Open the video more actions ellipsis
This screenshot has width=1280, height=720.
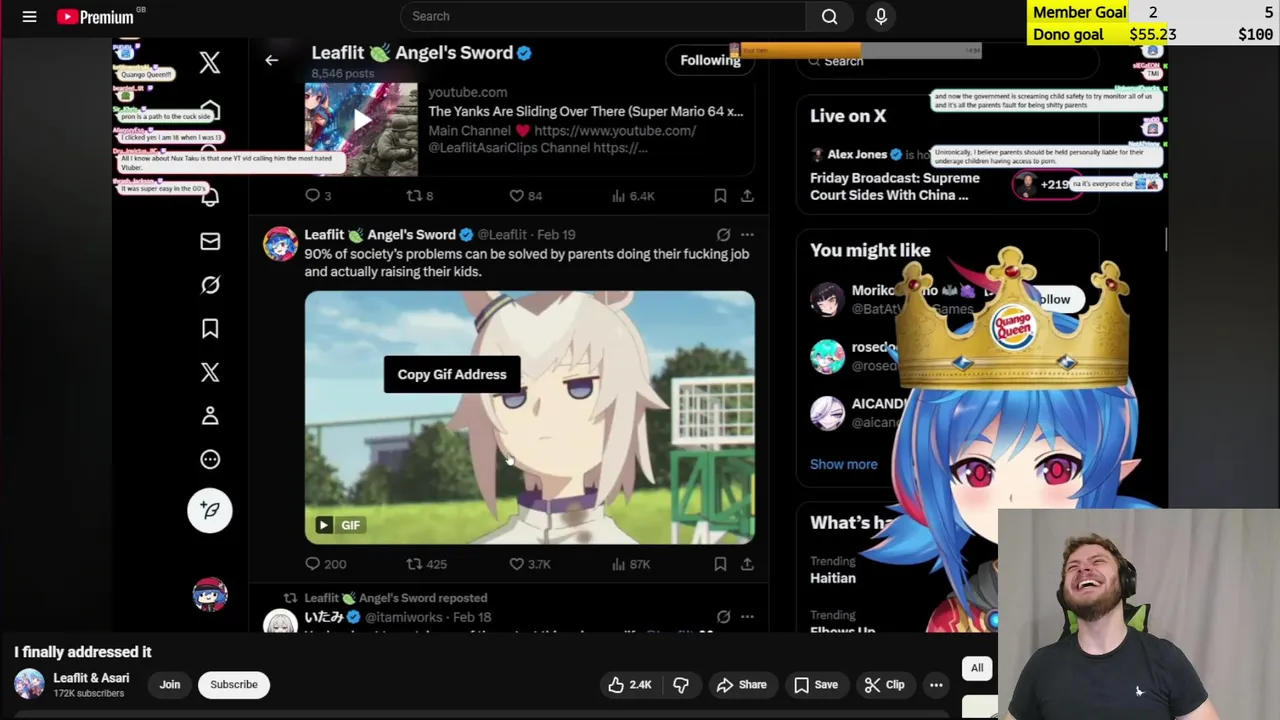(x=936, y=684)
